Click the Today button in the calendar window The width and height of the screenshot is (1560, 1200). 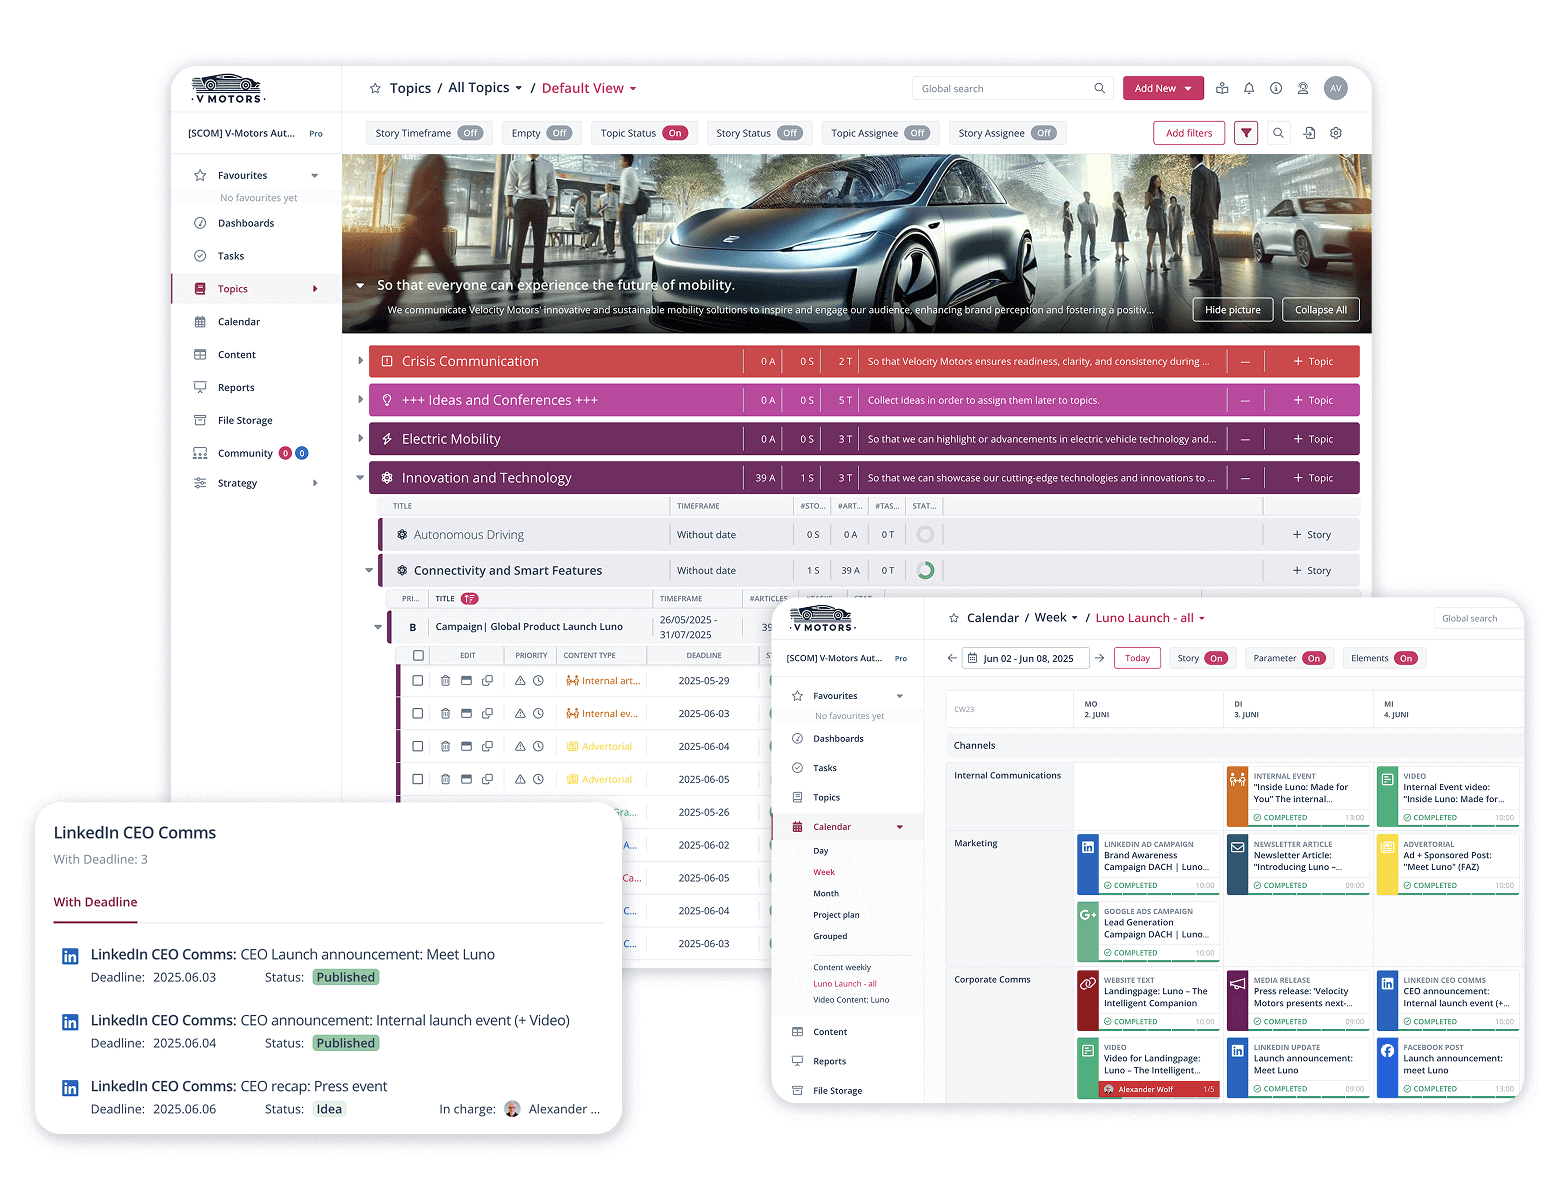coord(1137,658)
